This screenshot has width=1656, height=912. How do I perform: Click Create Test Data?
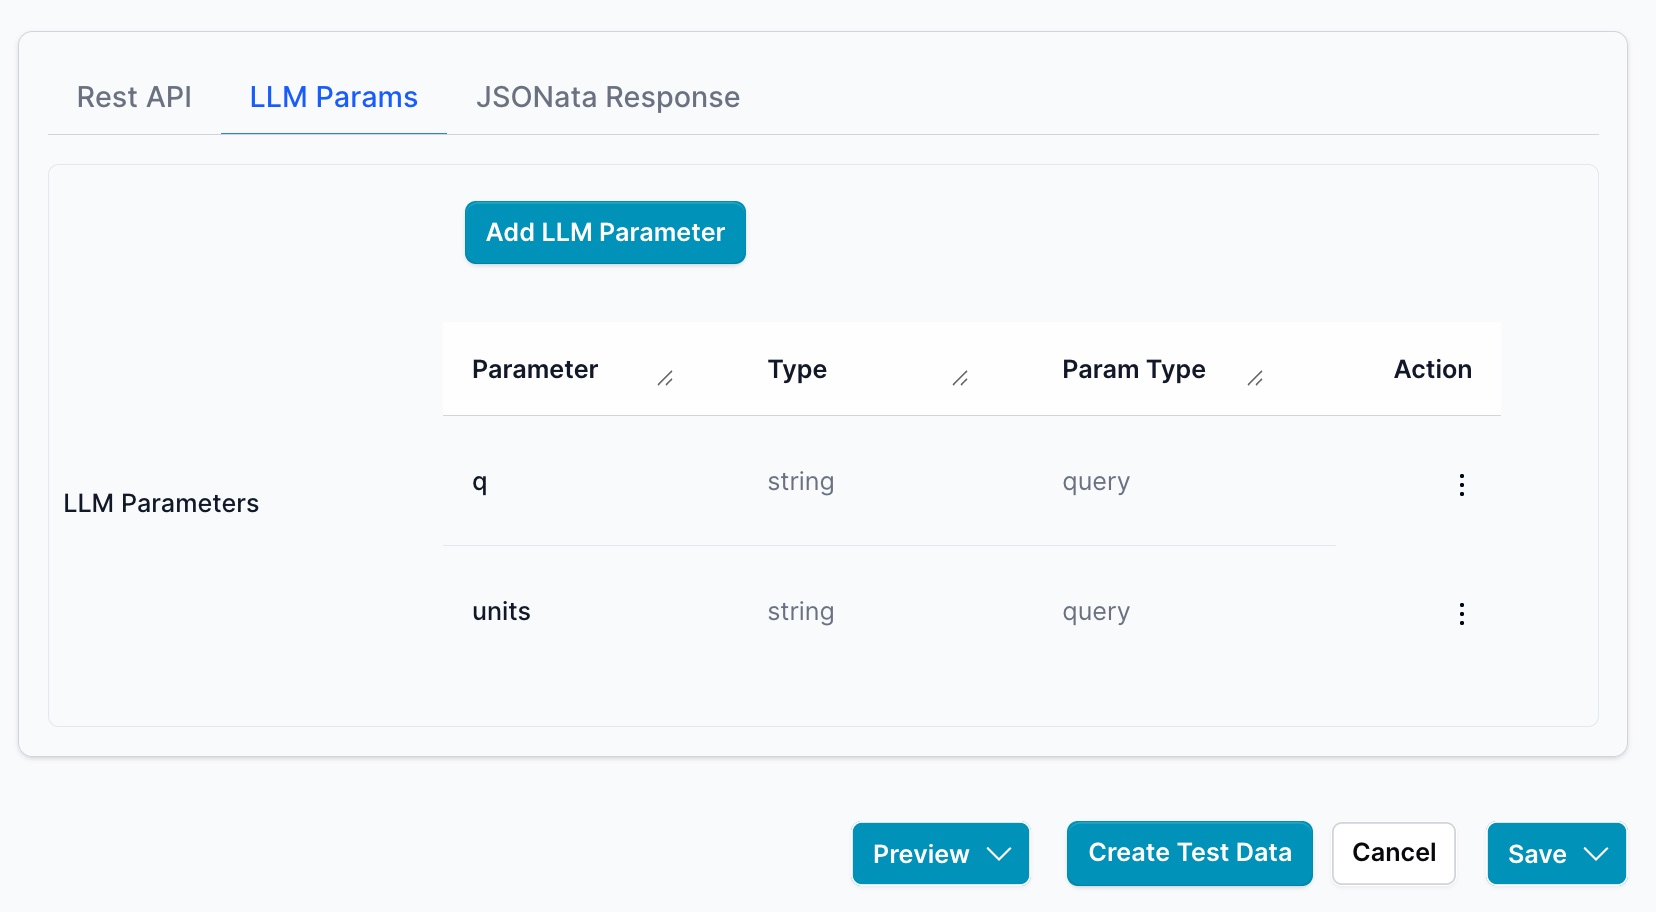point(1189,853)
